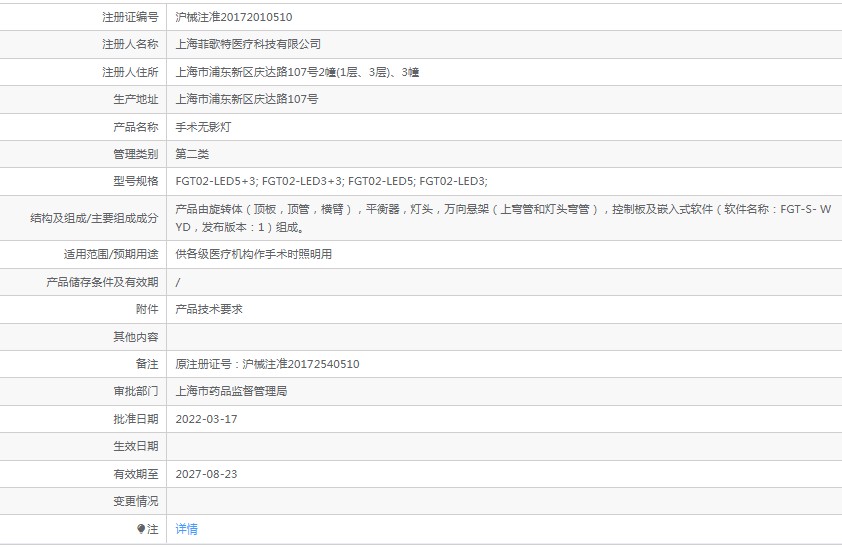Click the 批准日期 label
This screenshot has height=551, width=842.
pos(136,419)
